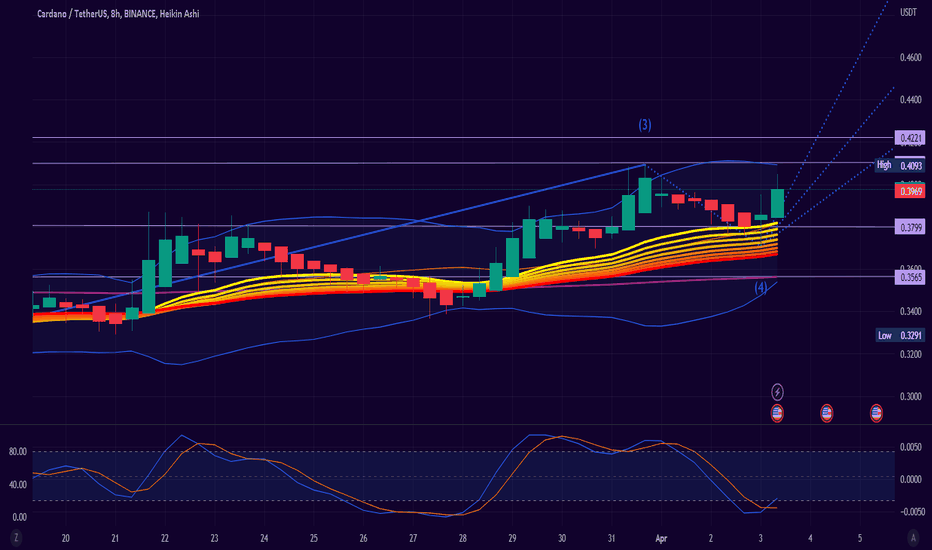Click the red 0.3969 current price label
This screenshot has height=550, width=932.
click(910, 191)
